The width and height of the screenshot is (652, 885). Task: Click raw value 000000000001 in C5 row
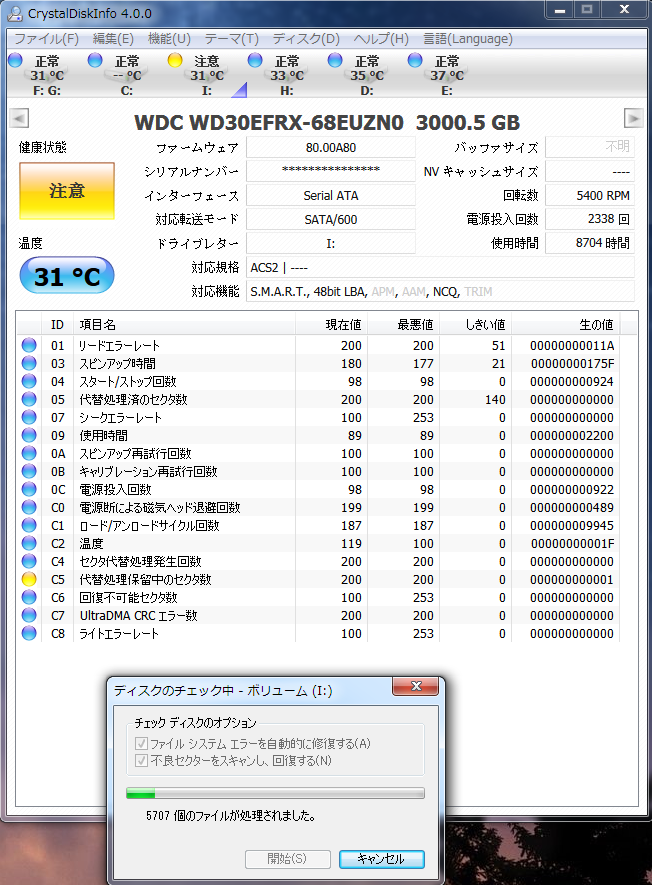571,580
